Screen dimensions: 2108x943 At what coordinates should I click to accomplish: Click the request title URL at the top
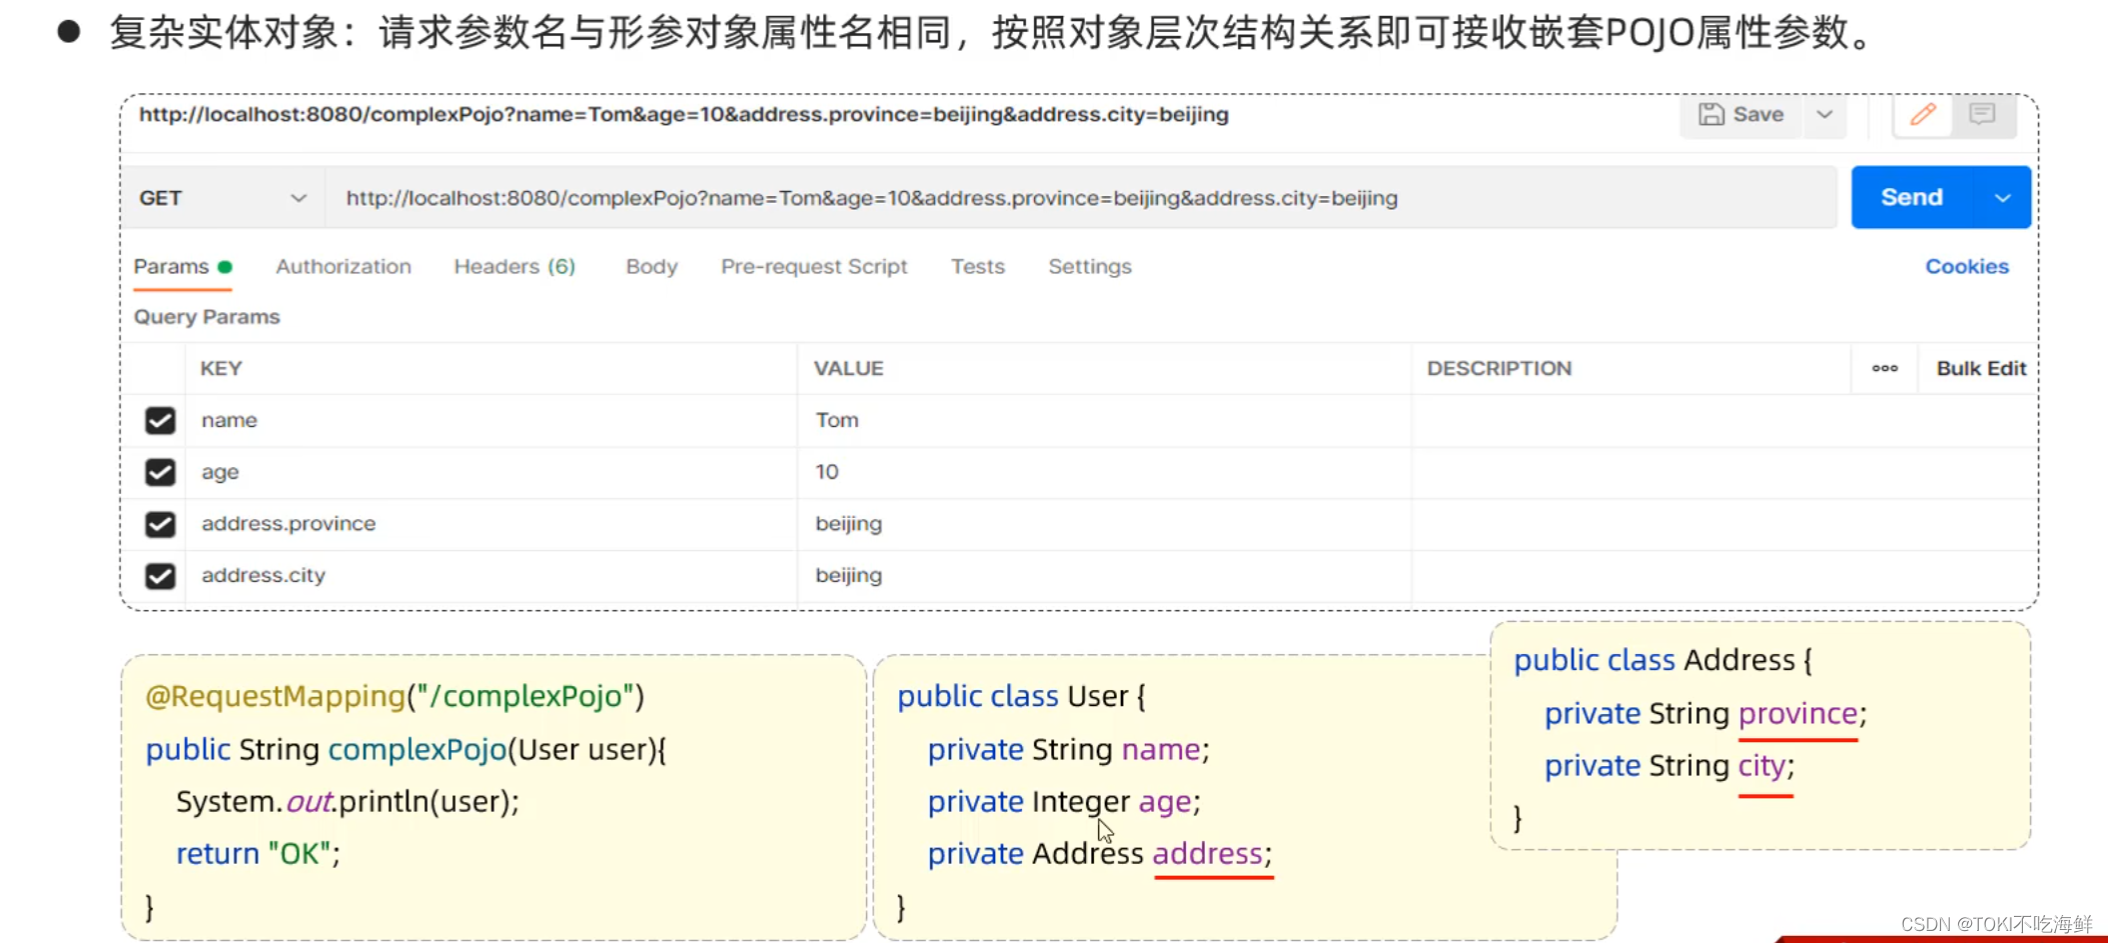coord(683,114)
